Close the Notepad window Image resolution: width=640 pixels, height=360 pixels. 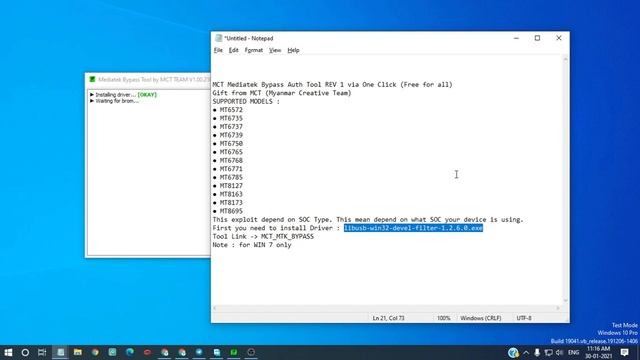pyautogui.click(x=559, y=38)
